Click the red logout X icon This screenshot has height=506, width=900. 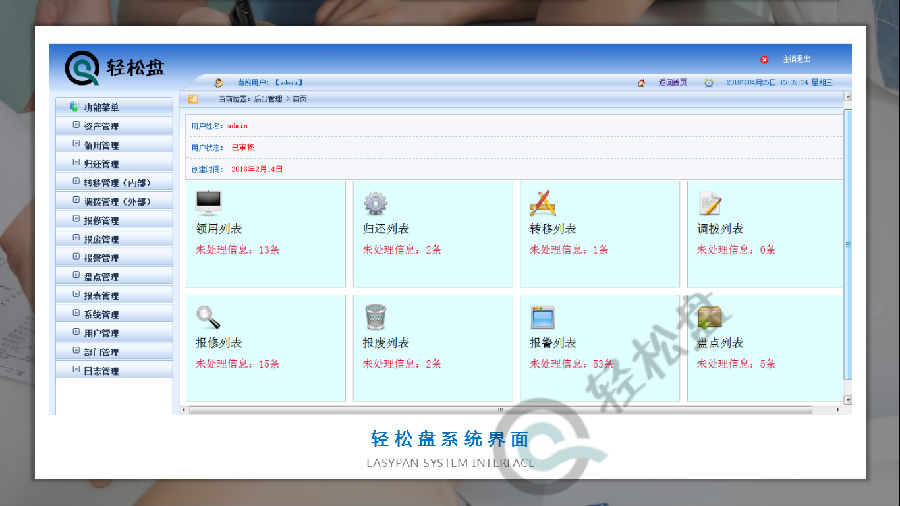pos(764,59)
